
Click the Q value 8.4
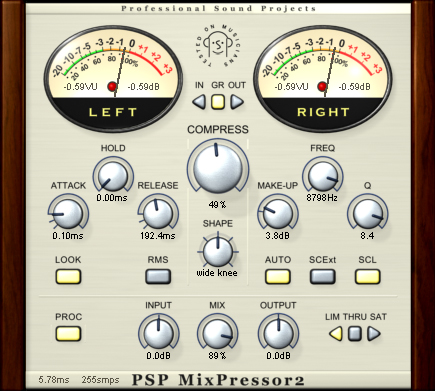(x=367, y=236)
